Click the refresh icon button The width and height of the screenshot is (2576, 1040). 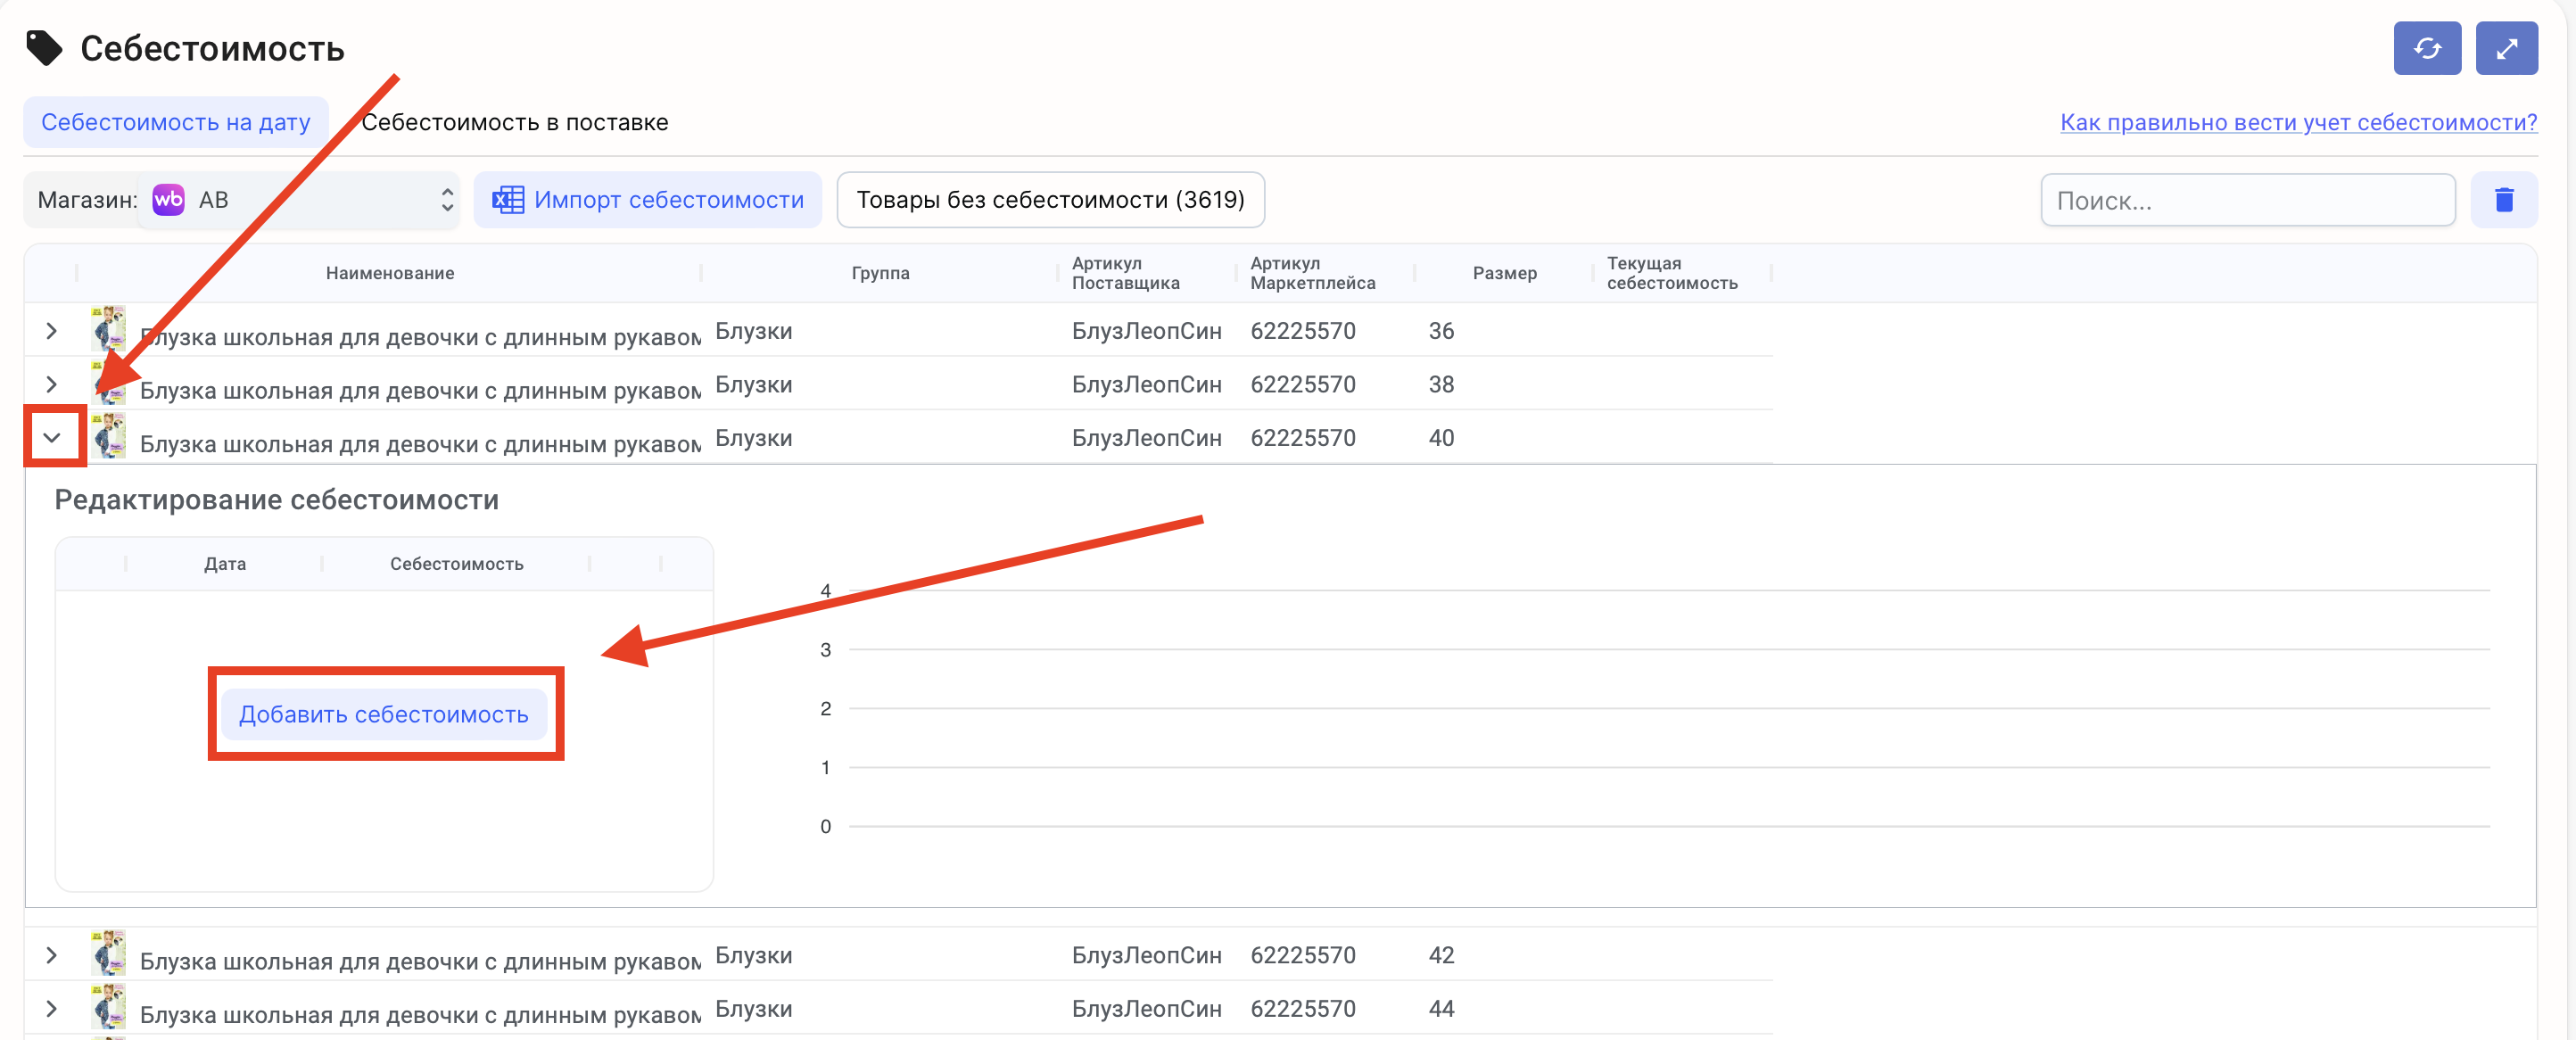pyautogui.click(x=2426, y=48)
